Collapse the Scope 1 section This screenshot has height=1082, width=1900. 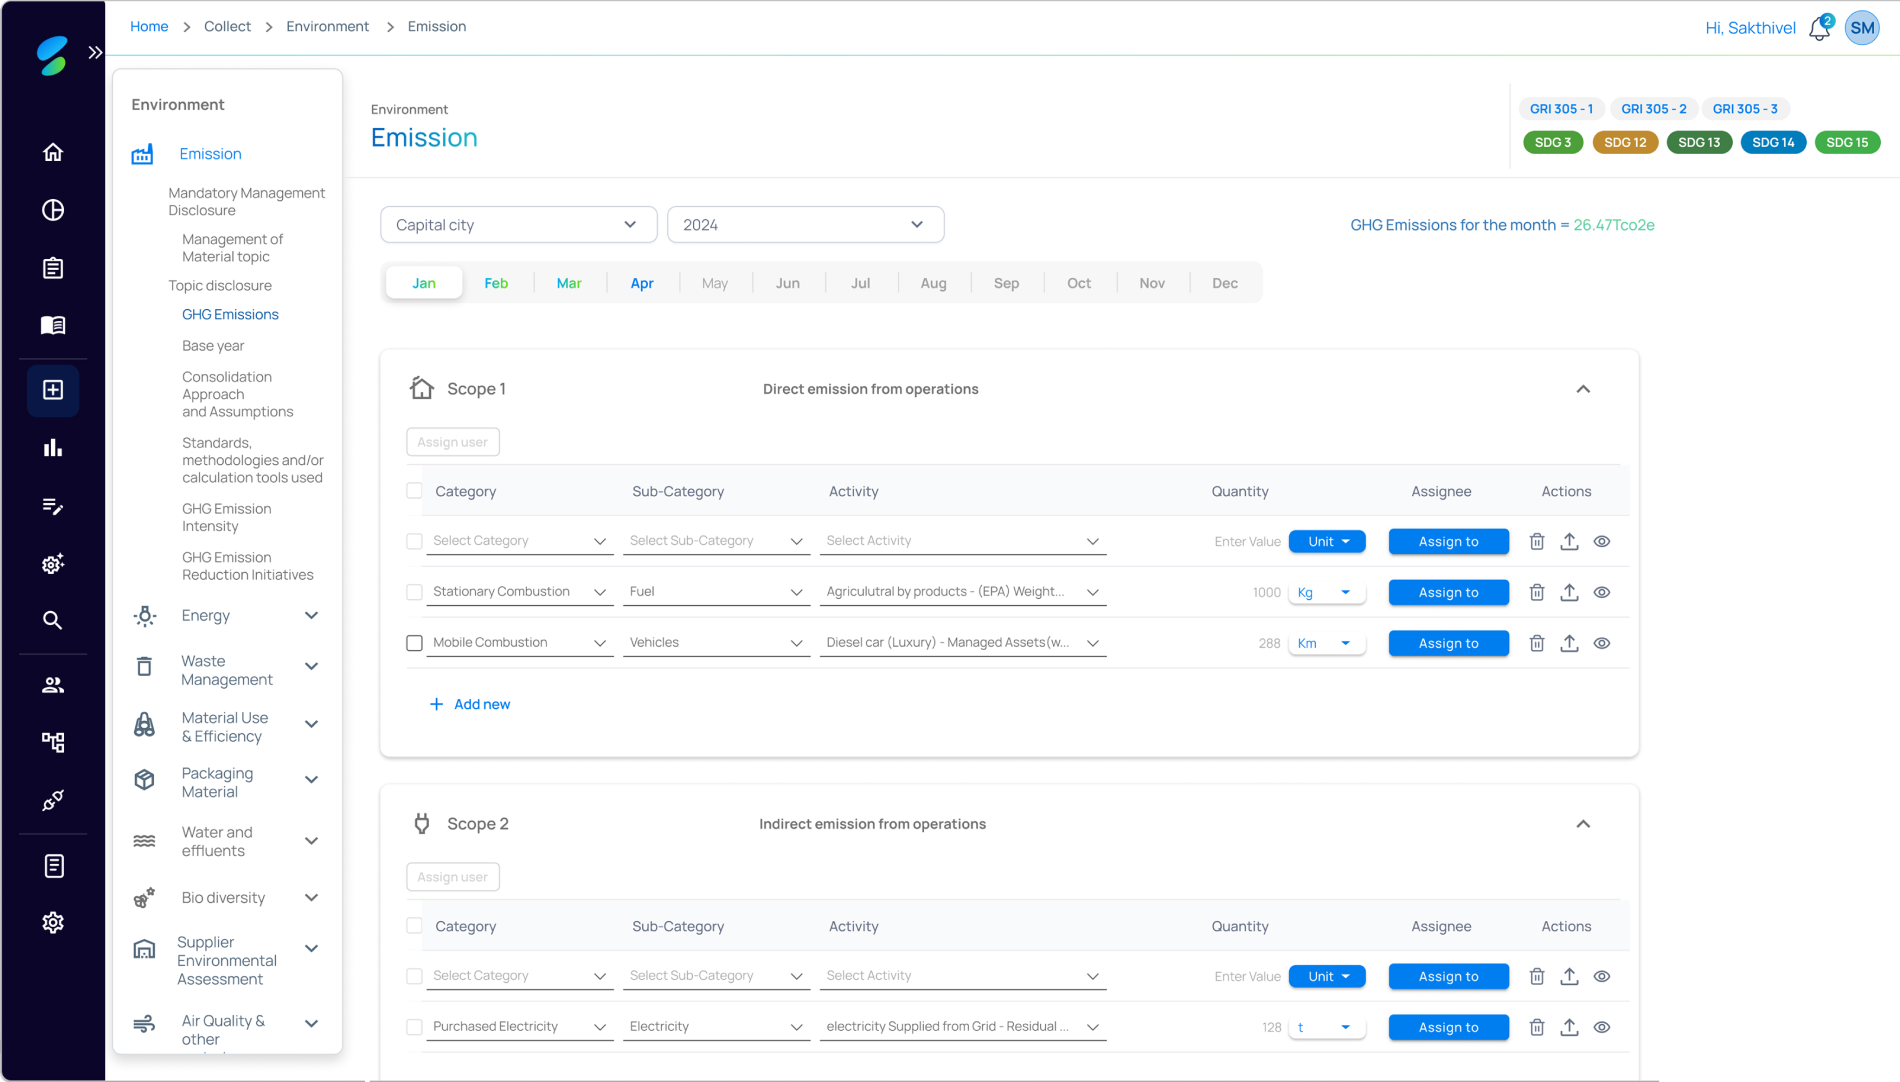tap(1583, 389)
